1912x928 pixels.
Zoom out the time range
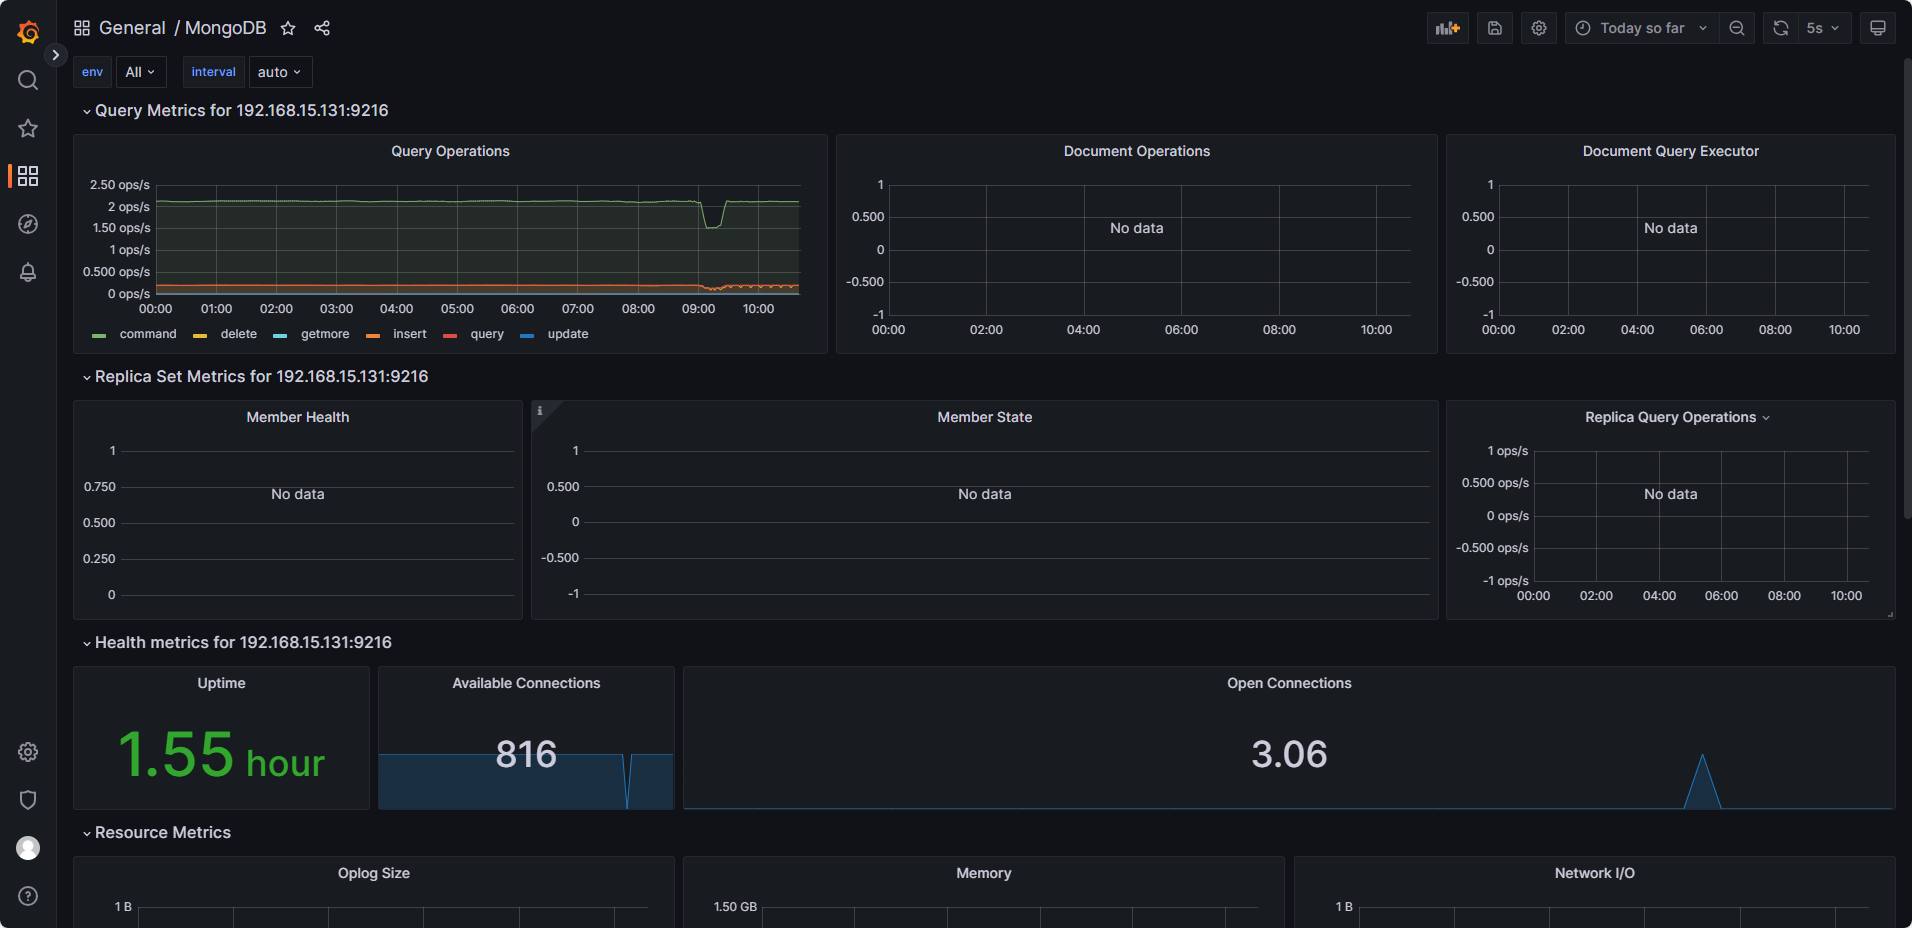(x=1737, y=28)
